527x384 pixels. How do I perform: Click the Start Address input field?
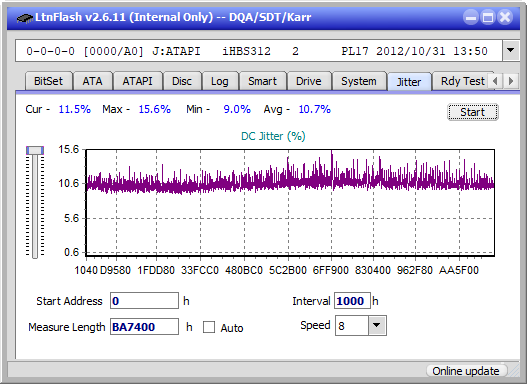point(145,301)
